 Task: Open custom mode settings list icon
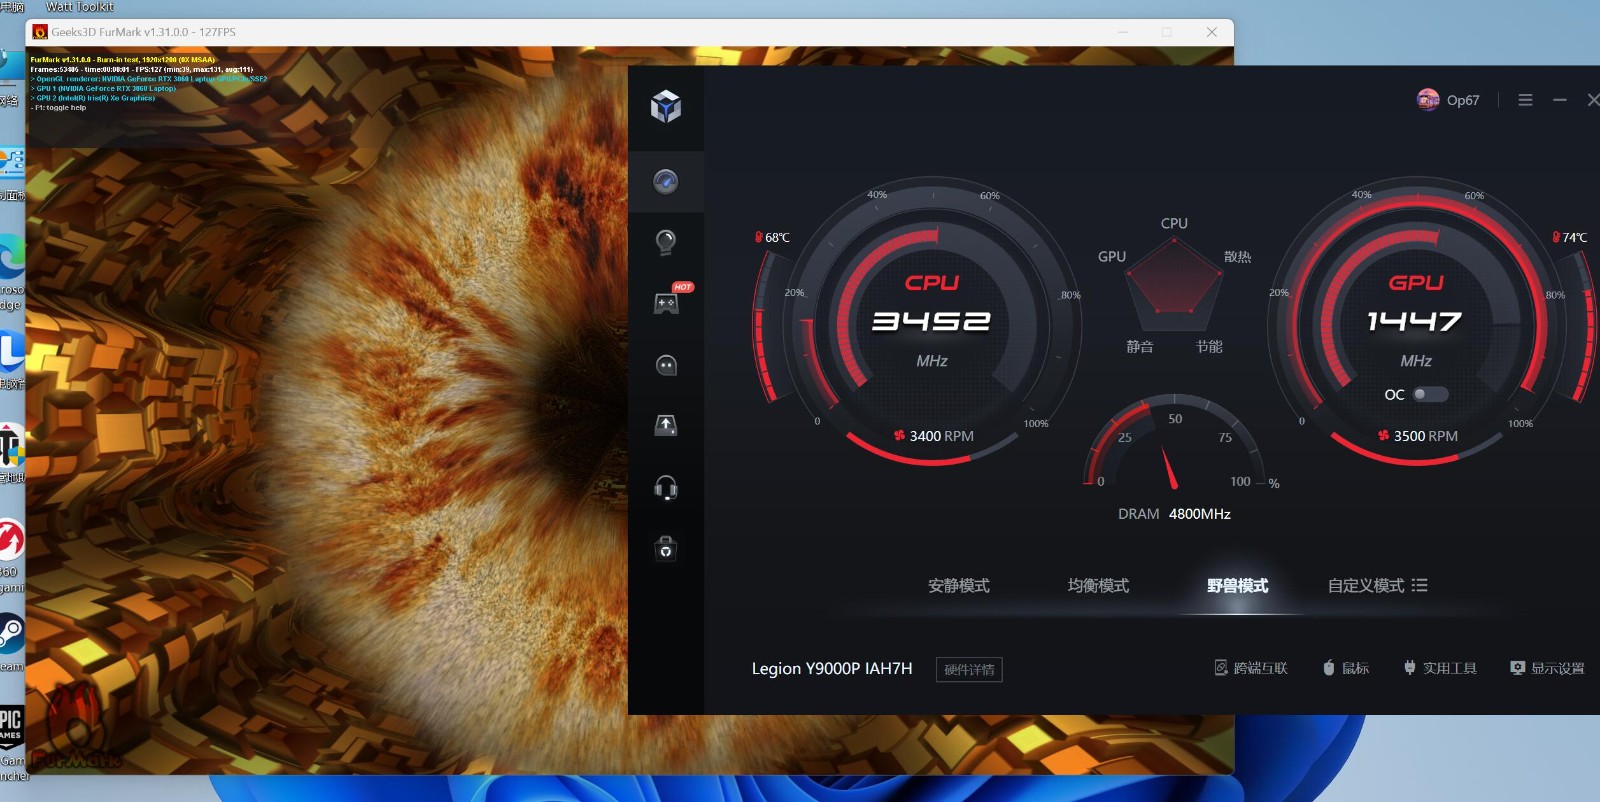pos(1420,585)
